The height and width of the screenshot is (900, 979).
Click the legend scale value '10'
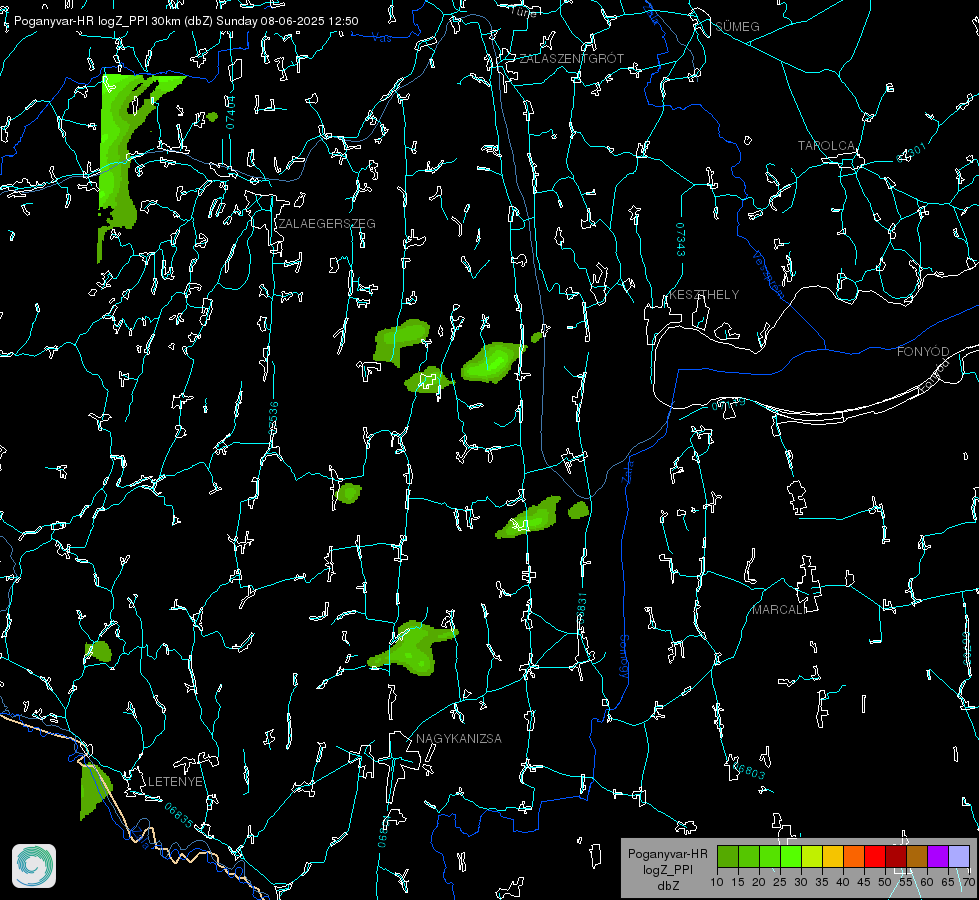tap(717, 883)
